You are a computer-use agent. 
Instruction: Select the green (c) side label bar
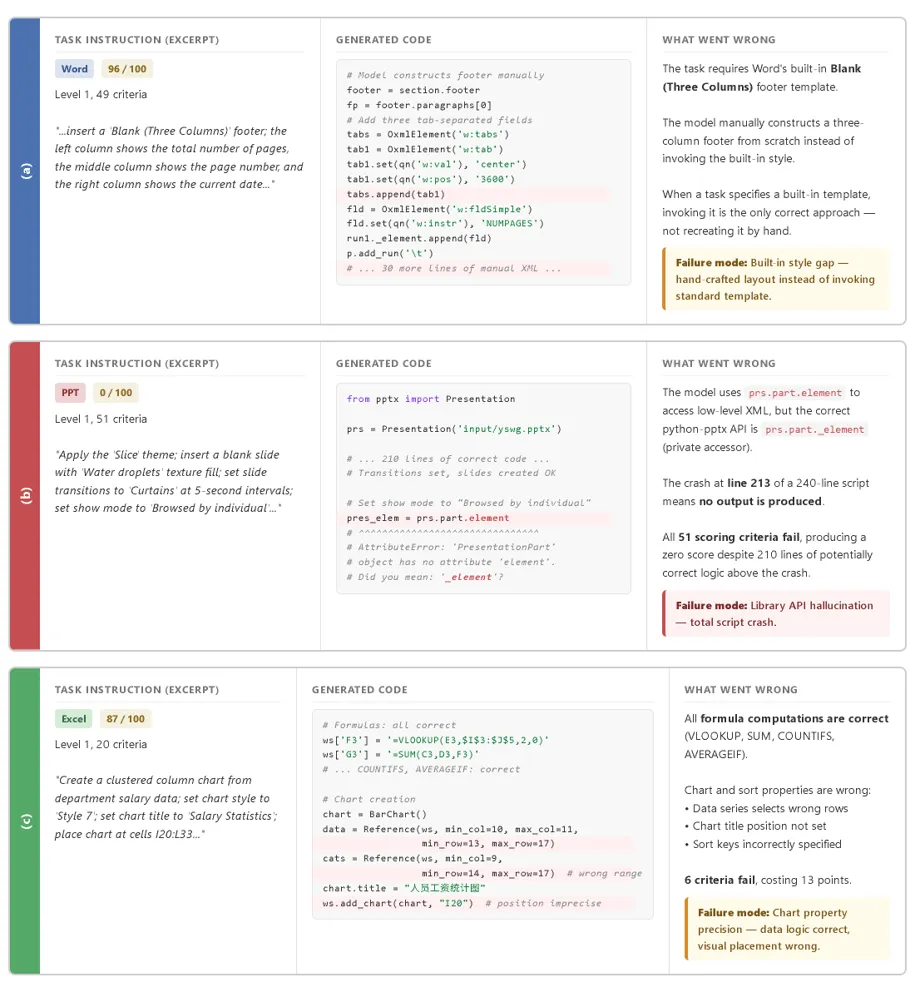click(x=25, y=821)
